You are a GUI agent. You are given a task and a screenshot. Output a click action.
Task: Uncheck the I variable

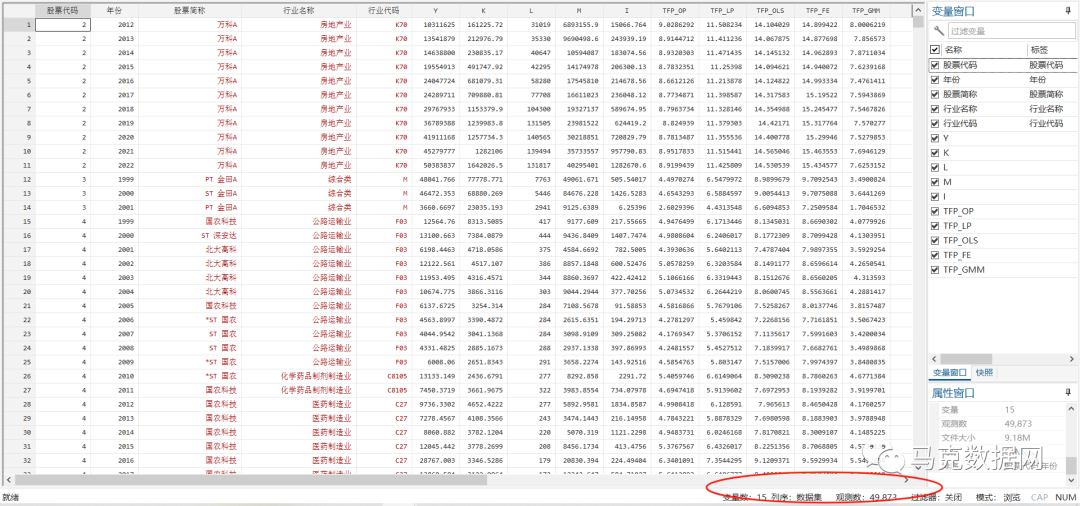point(935,197)
